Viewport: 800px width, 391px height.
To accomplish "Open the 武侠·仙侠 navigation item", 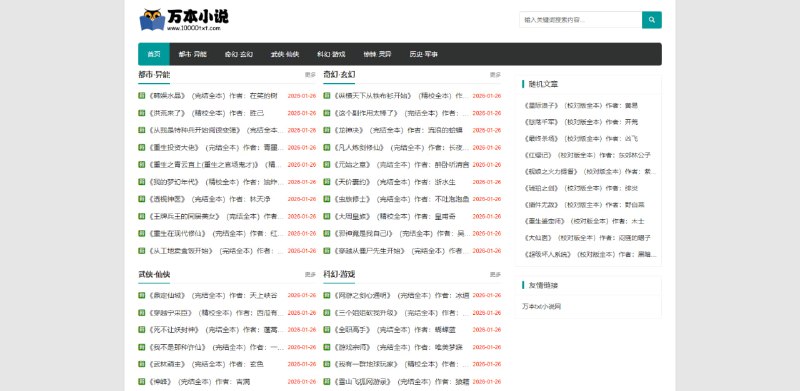I will (285, 54).
